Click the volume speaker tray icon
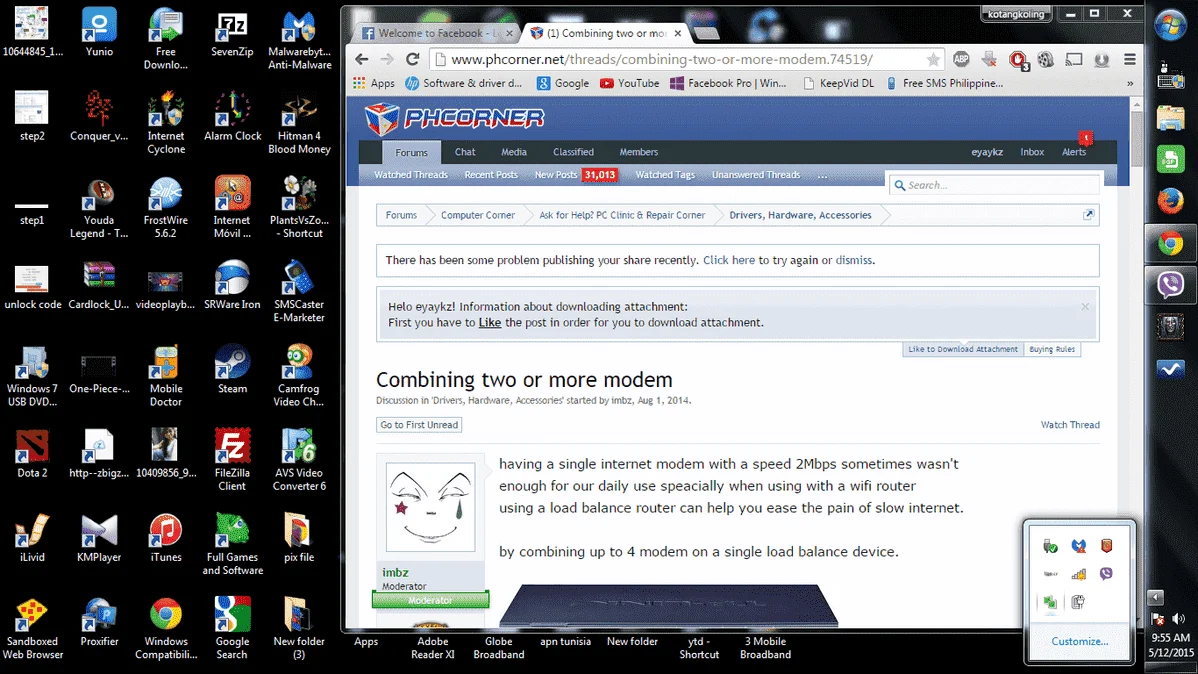This screenshot has height=674, width=1198. click(x=1179, y=618)
